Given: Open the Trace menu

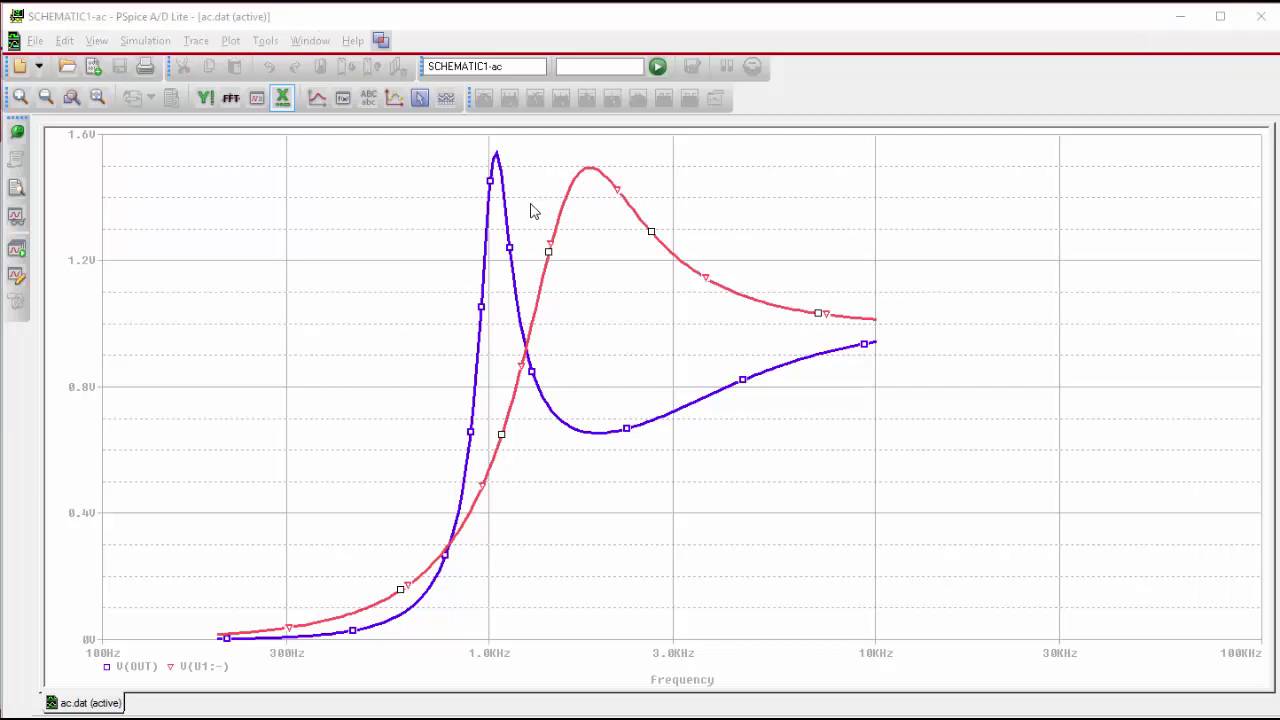Looking at the screenshot, I should coord(196,41).
